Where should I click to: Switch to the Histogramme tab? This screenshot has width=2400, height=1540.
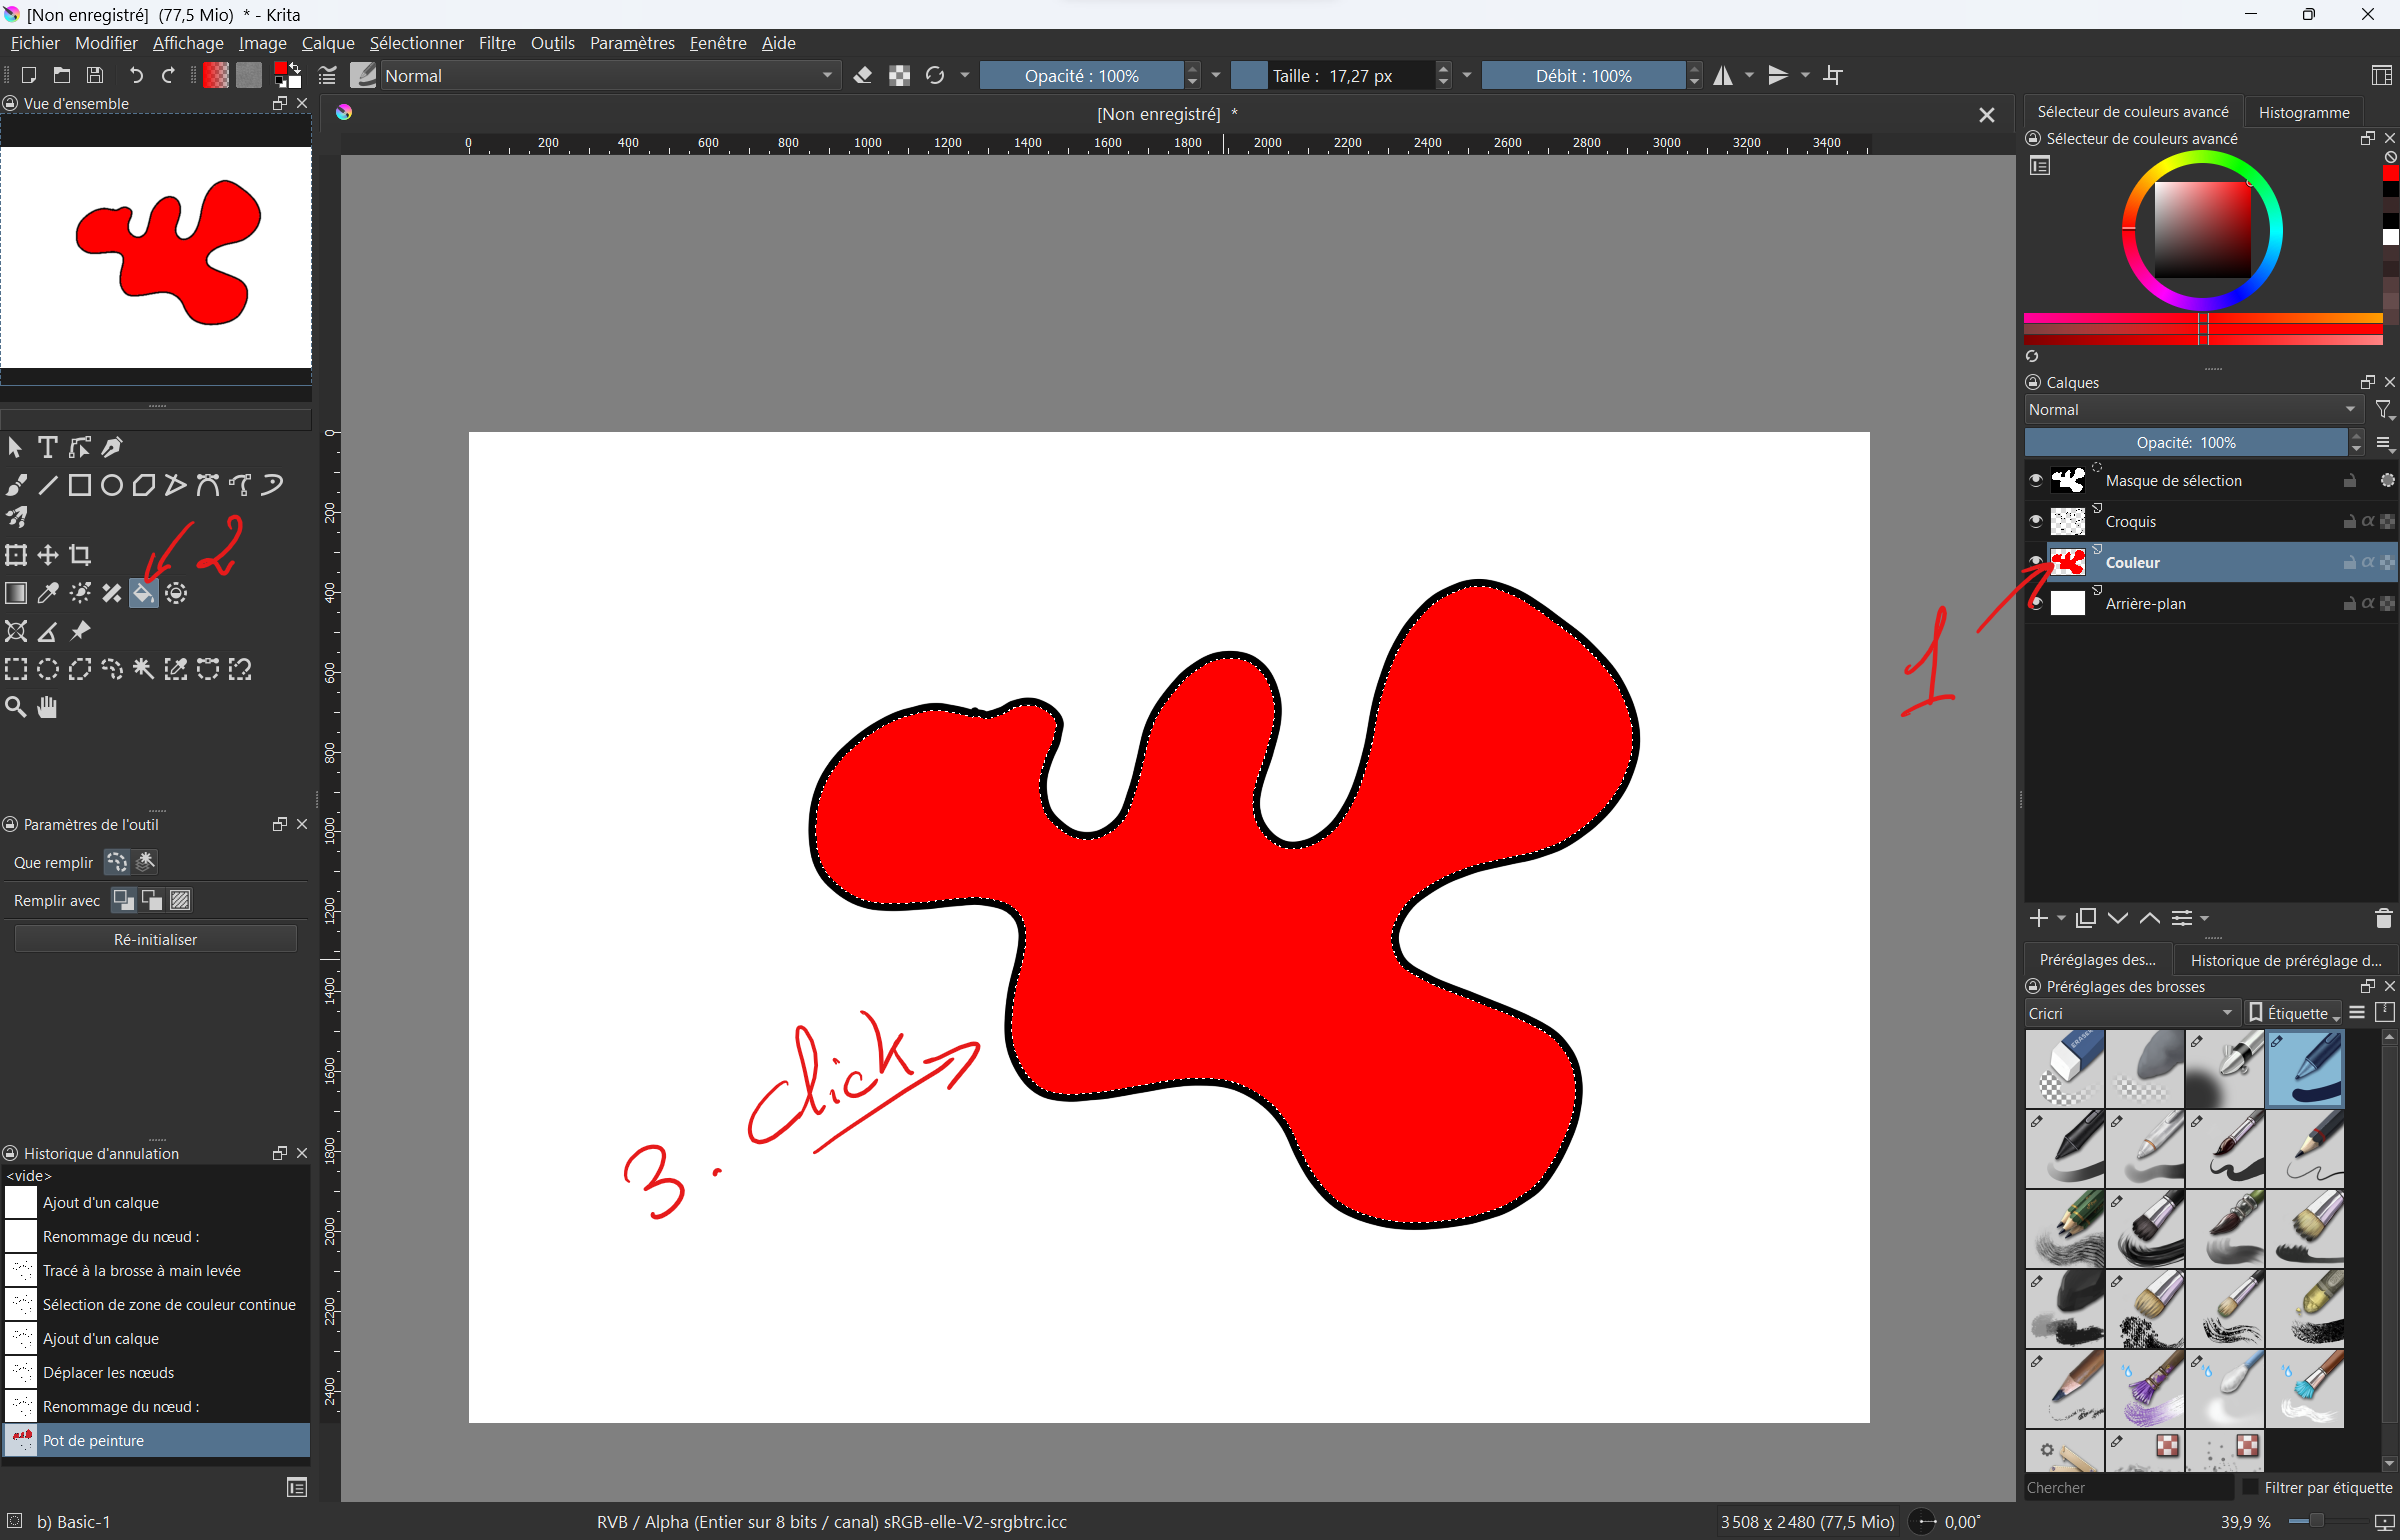click(2303, 112)
